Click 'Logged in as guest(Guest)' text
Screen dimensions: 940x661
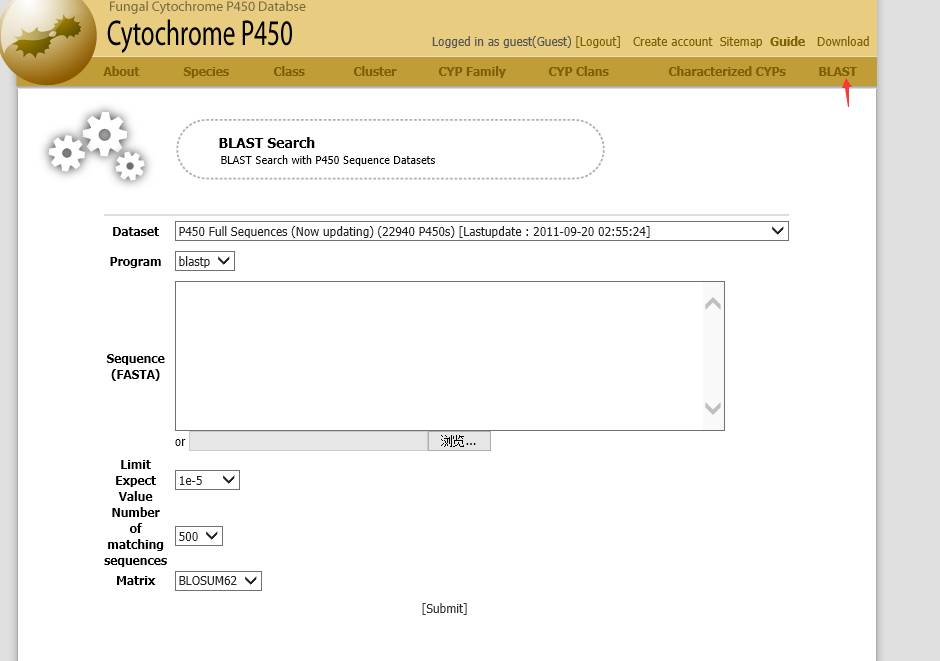point(502,42)
